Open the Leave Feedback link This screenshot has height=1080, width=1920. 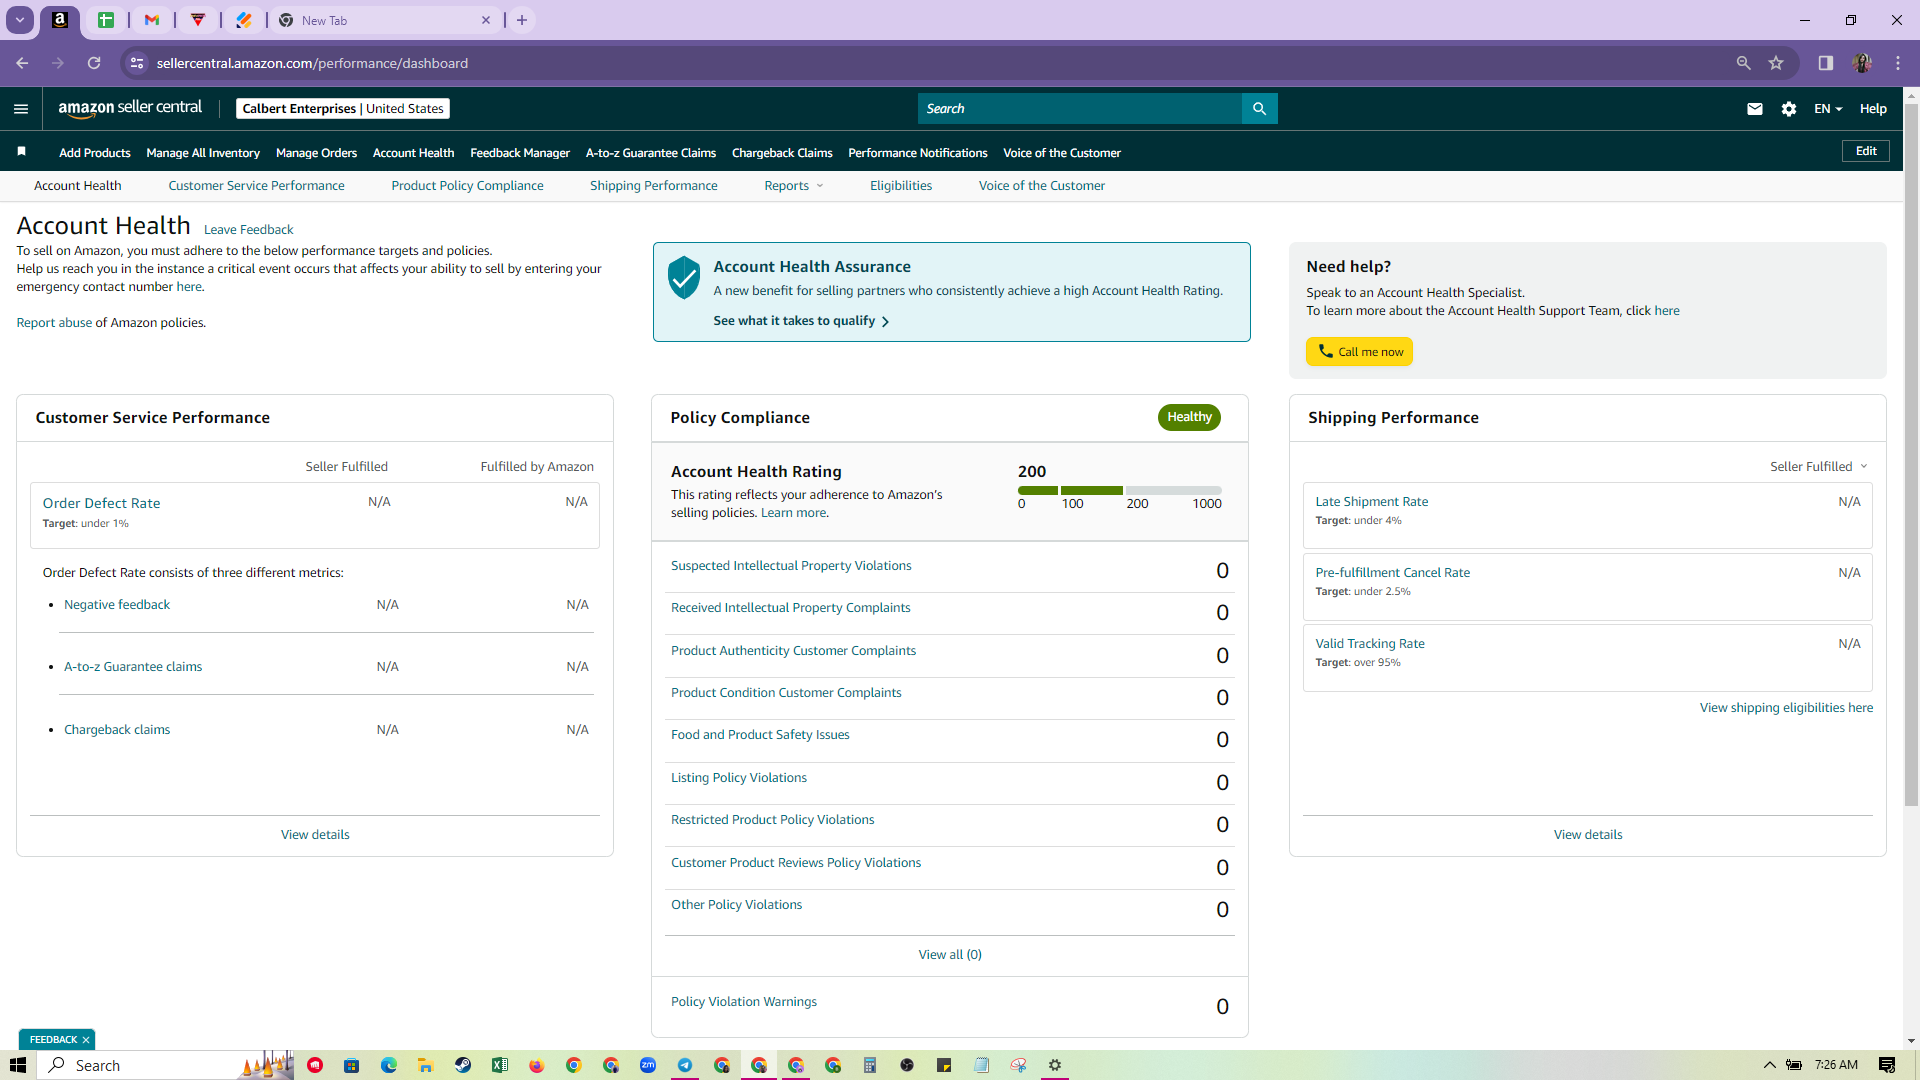[x=248, y=230]
